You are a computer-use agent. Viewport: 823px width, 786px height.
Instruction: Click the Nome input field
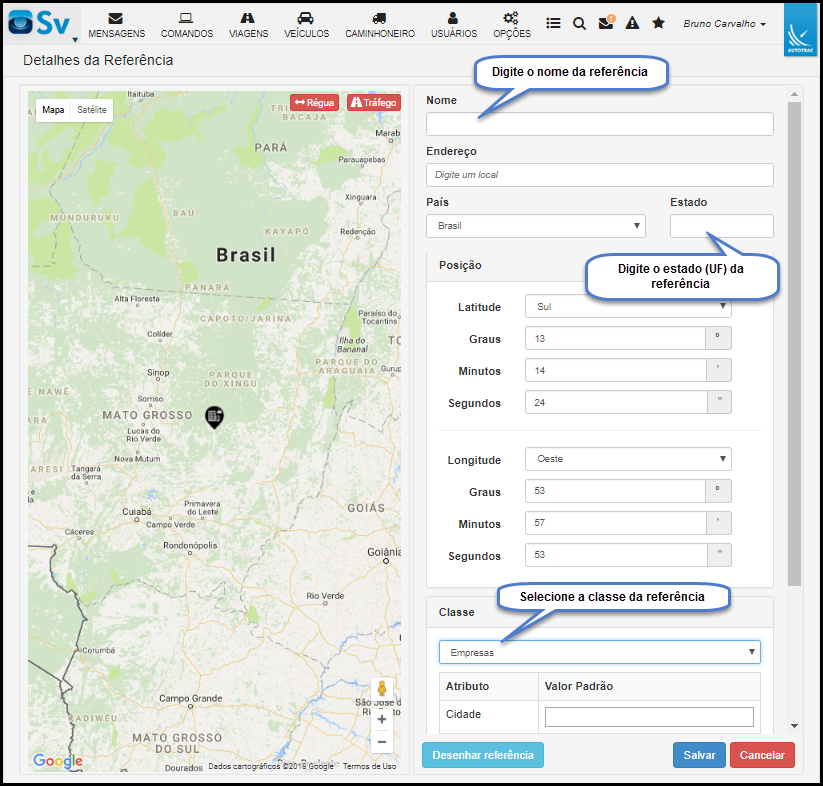click(599, 124)
